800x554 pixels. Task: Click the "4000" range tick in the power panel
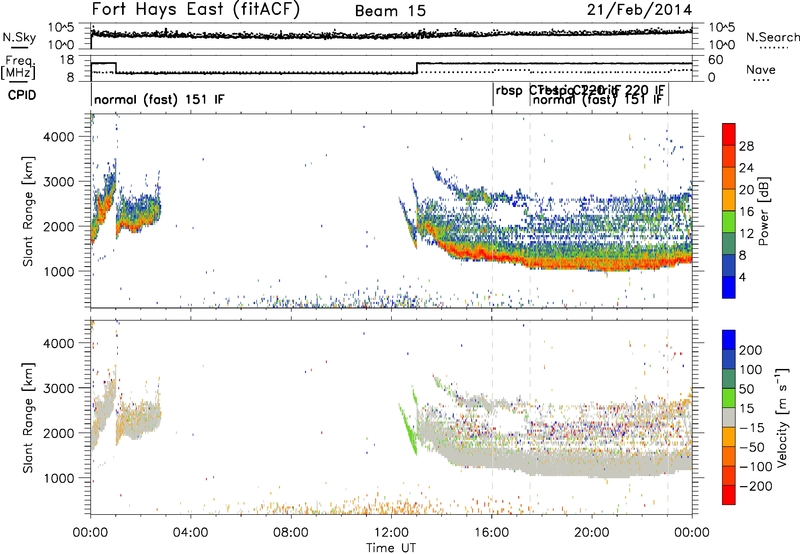click(x=58, y=137)
